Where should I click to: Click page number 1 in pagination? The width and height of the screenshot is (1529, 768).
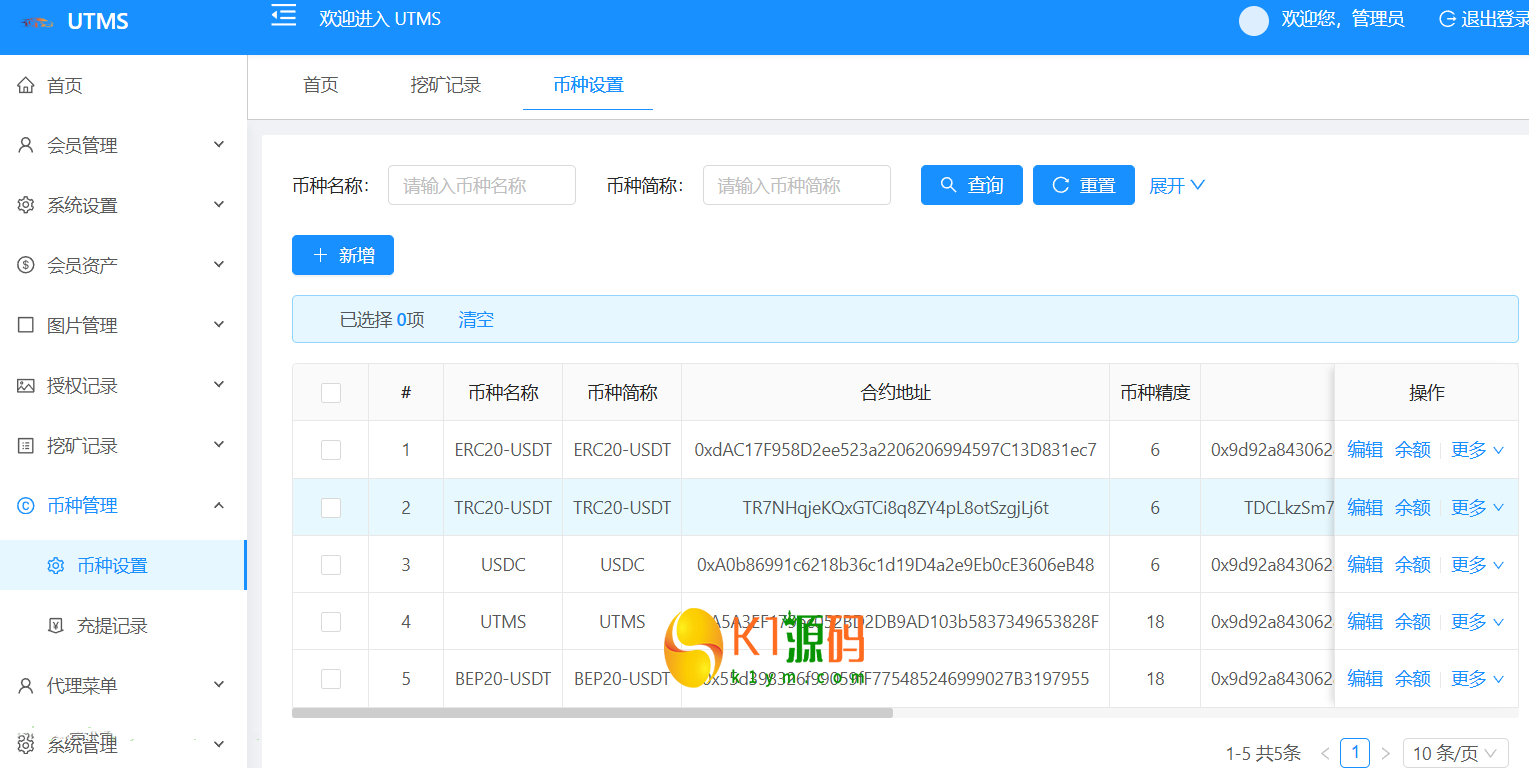pyautogui.click(x=1355, y=753)
